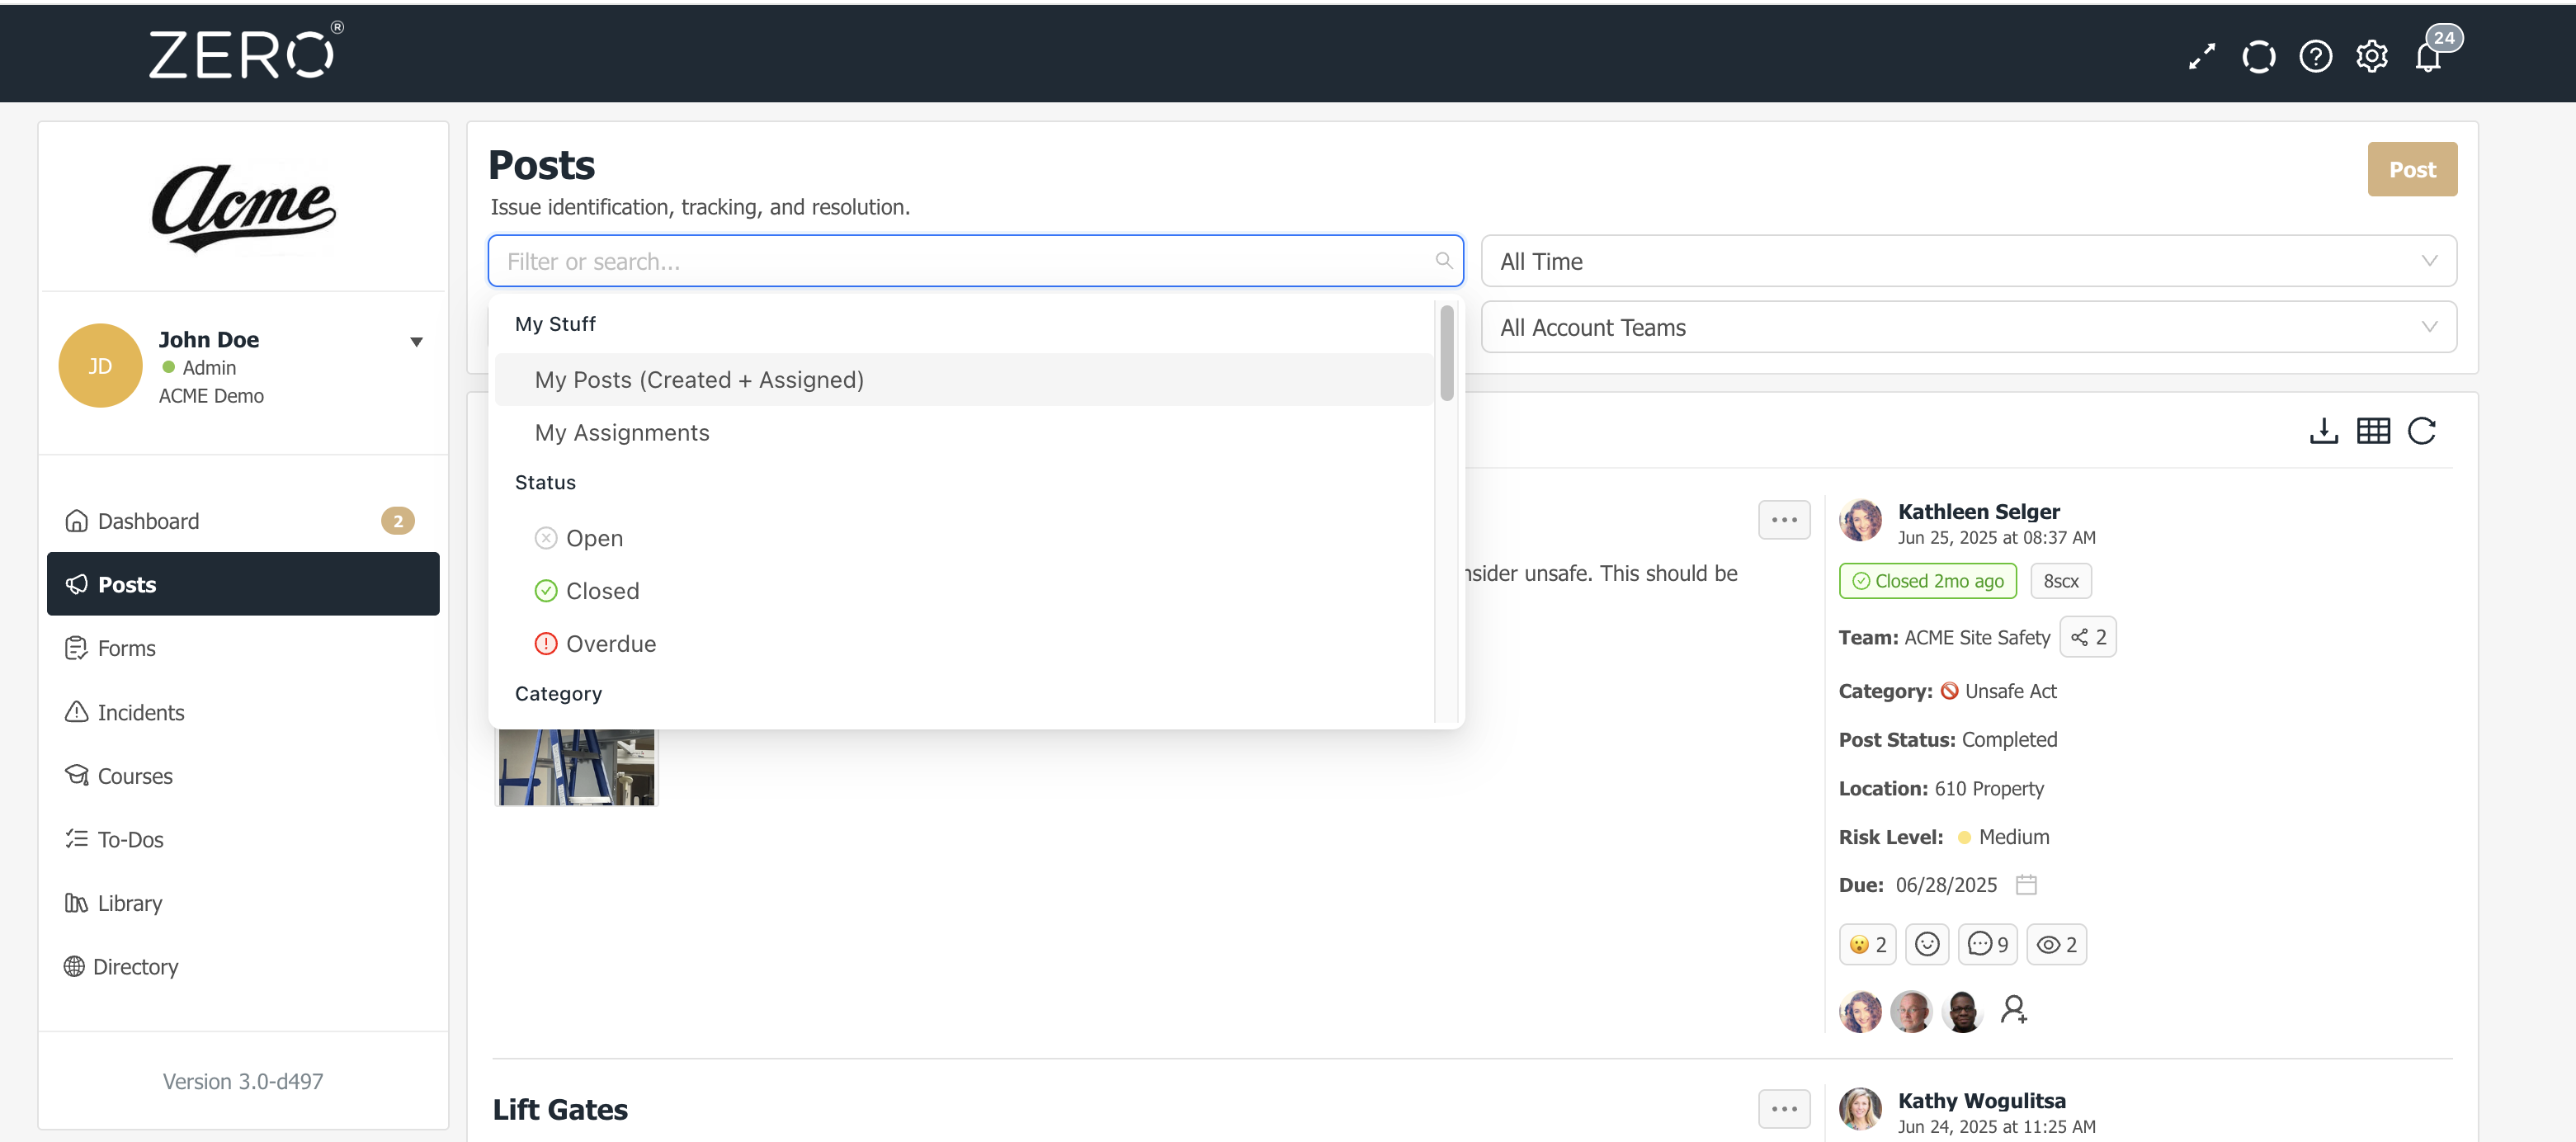2576x1142 pixels.
Task: Select the Open status filter
Action: 594,538
